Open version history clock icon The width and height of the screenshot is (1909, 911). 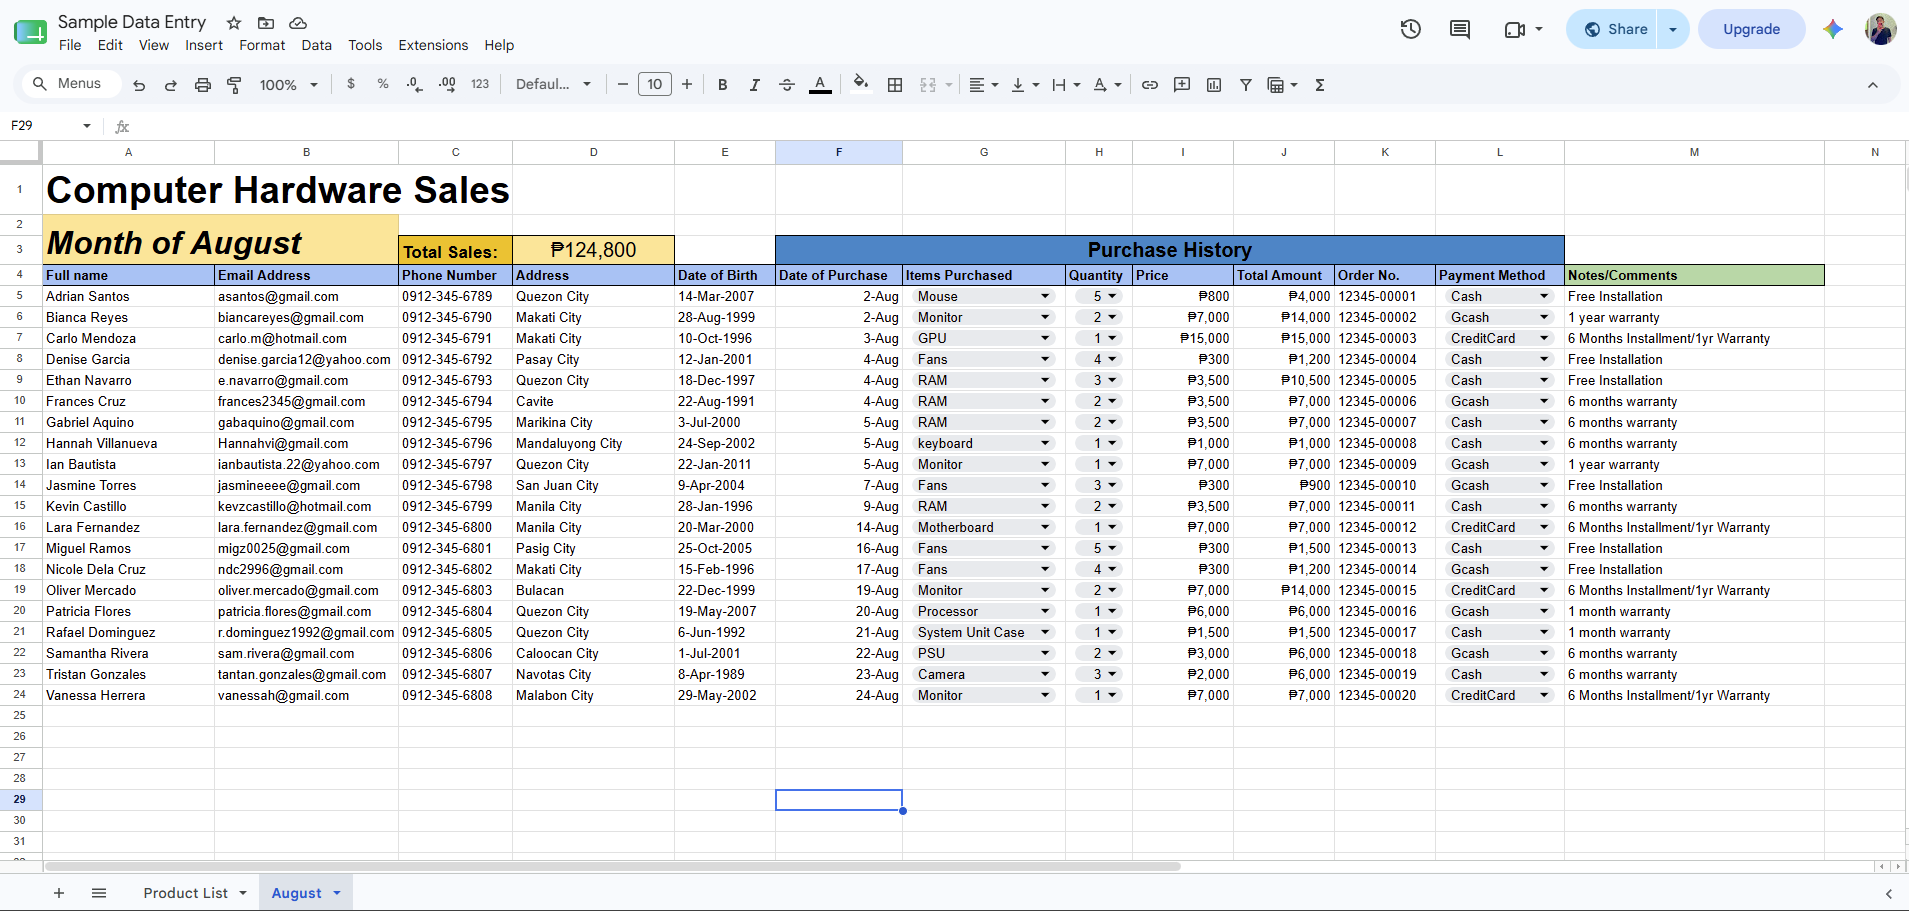pyautogui.click(x=1411, y=29)
